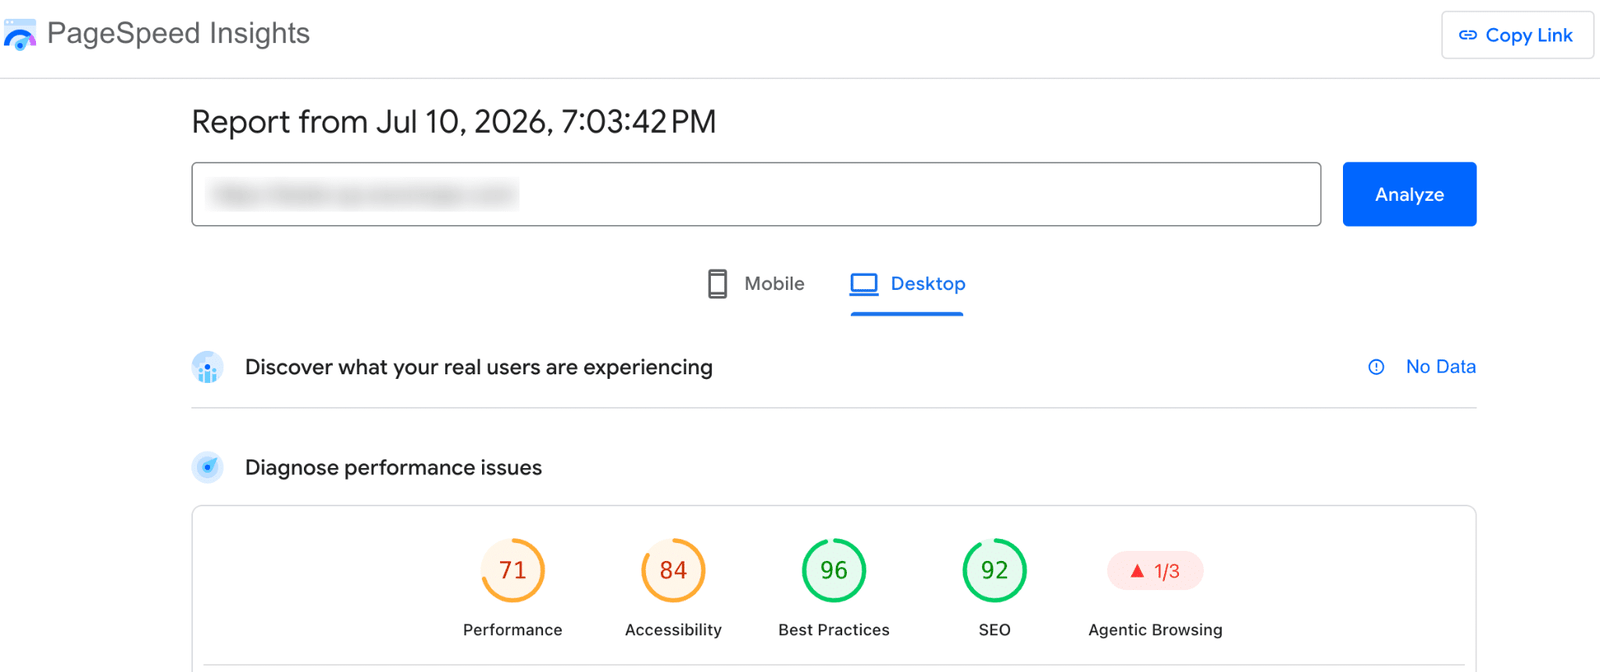Click the link icon inside Copy Link
1600x672 pixels.
[1468, 35]
